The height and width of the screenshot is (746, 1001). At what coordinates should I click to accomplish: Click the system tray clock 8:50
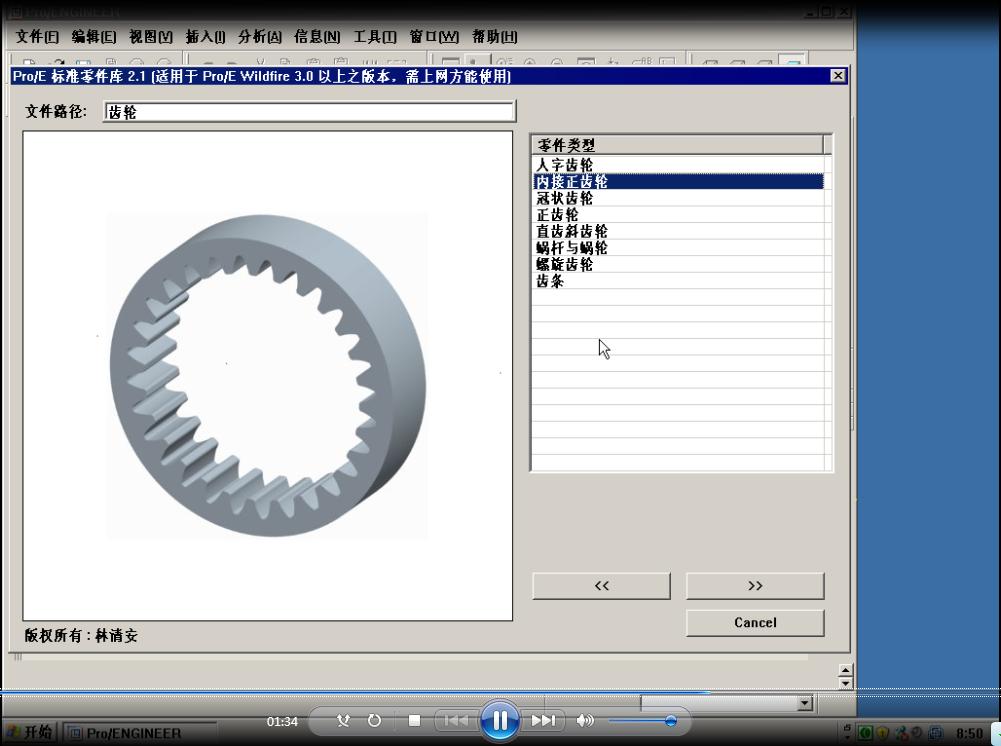[969, 733]
